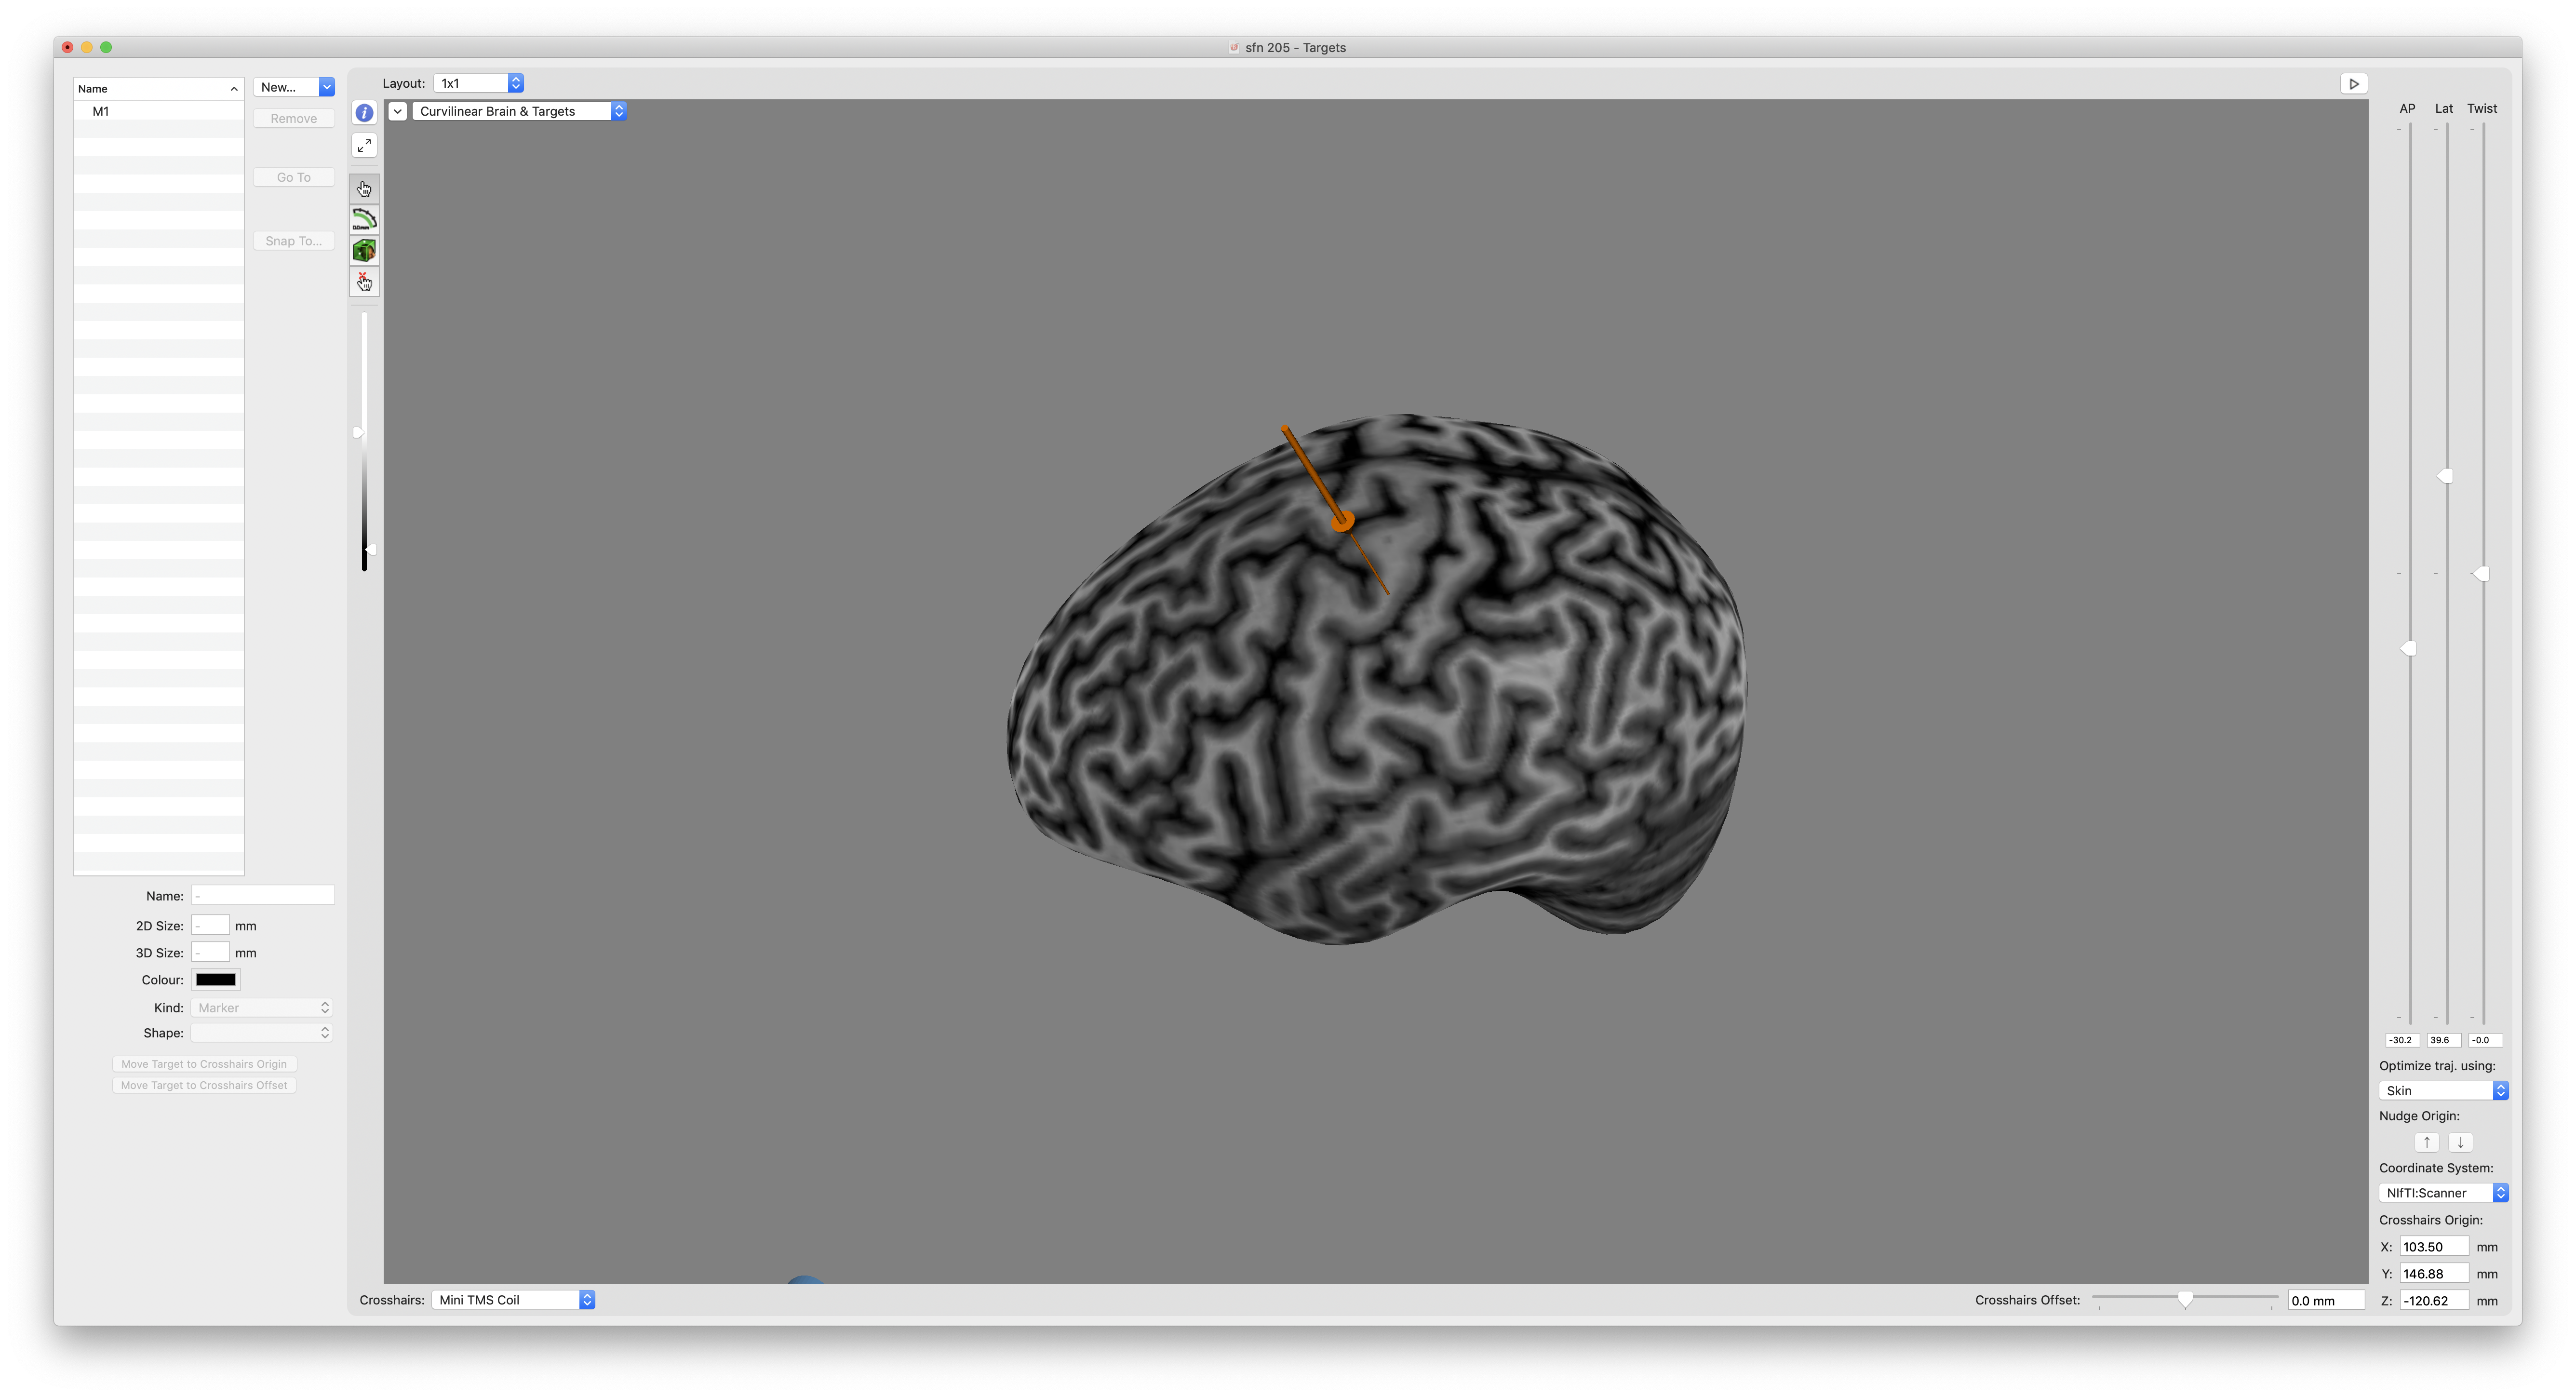
Task: Nudge origin down with arrow button
Action: coord(2460,1142)
